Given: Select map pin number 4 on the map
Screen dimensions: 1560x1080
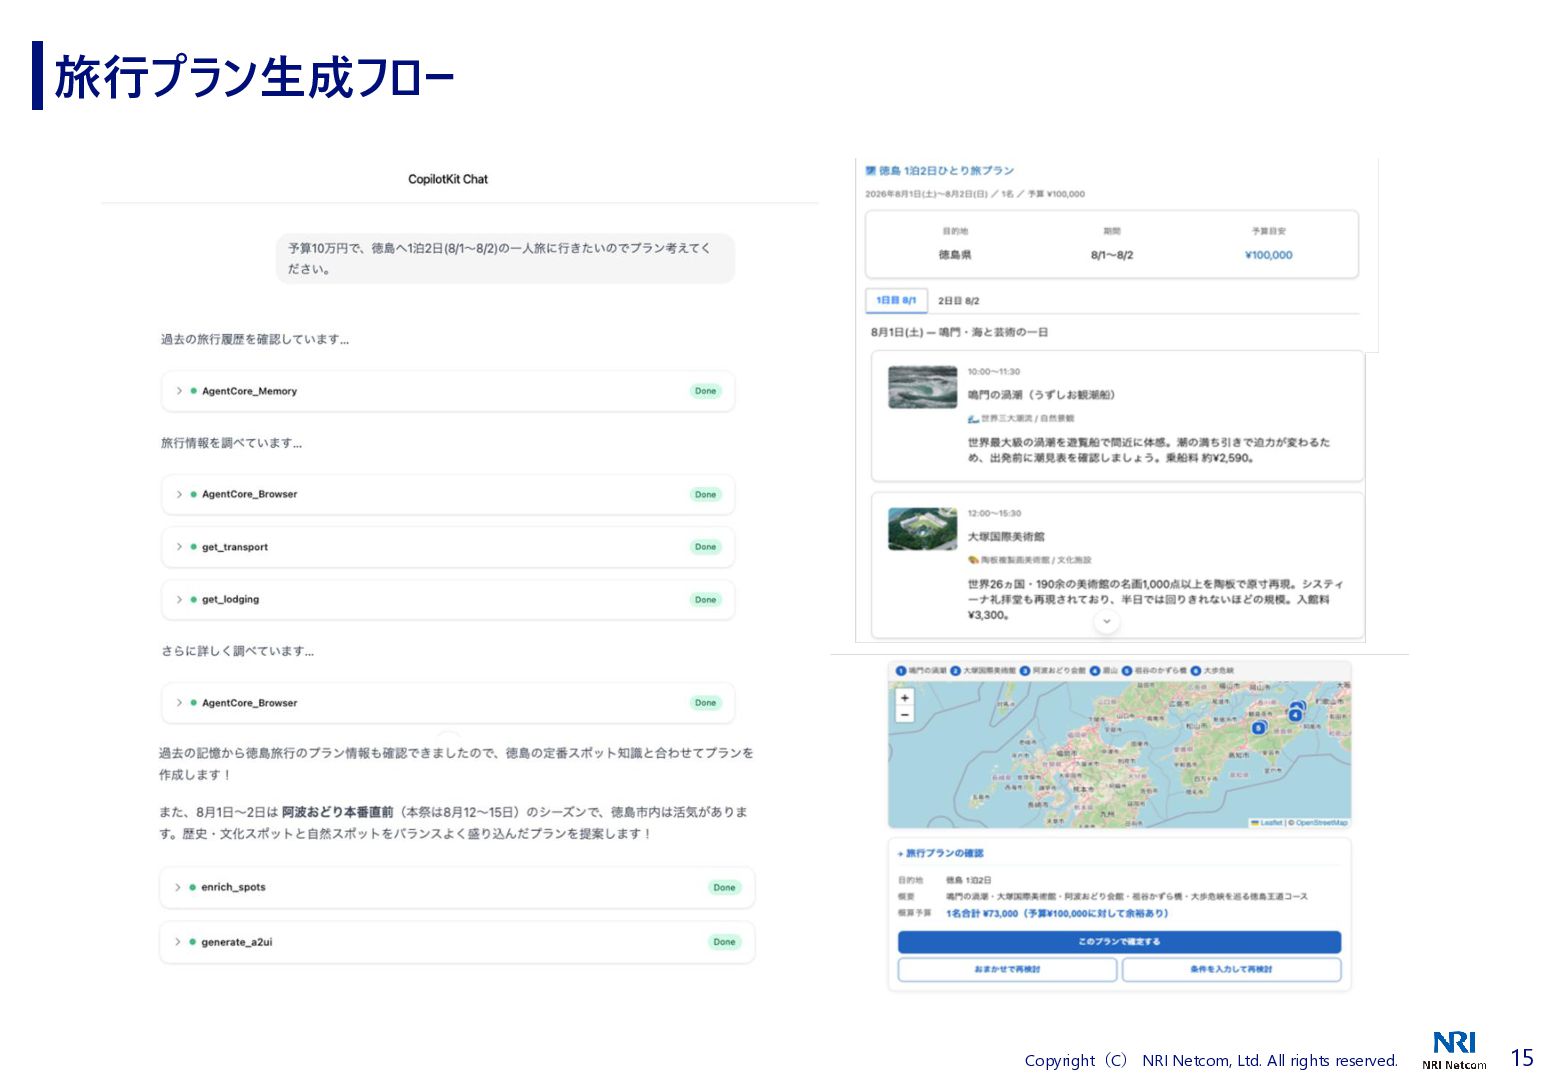Looking at the screenshot, I should pos(1295,715).
